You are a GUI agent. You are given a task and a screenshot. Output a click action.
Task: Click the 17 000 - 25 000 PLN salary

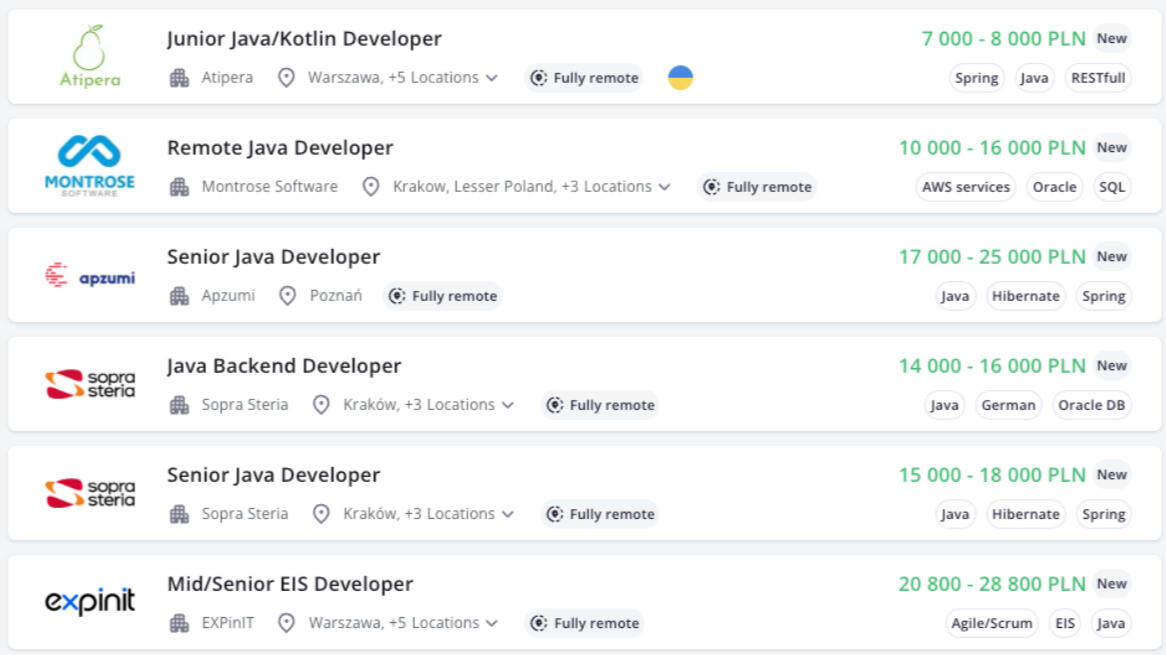tap(991, 257)
